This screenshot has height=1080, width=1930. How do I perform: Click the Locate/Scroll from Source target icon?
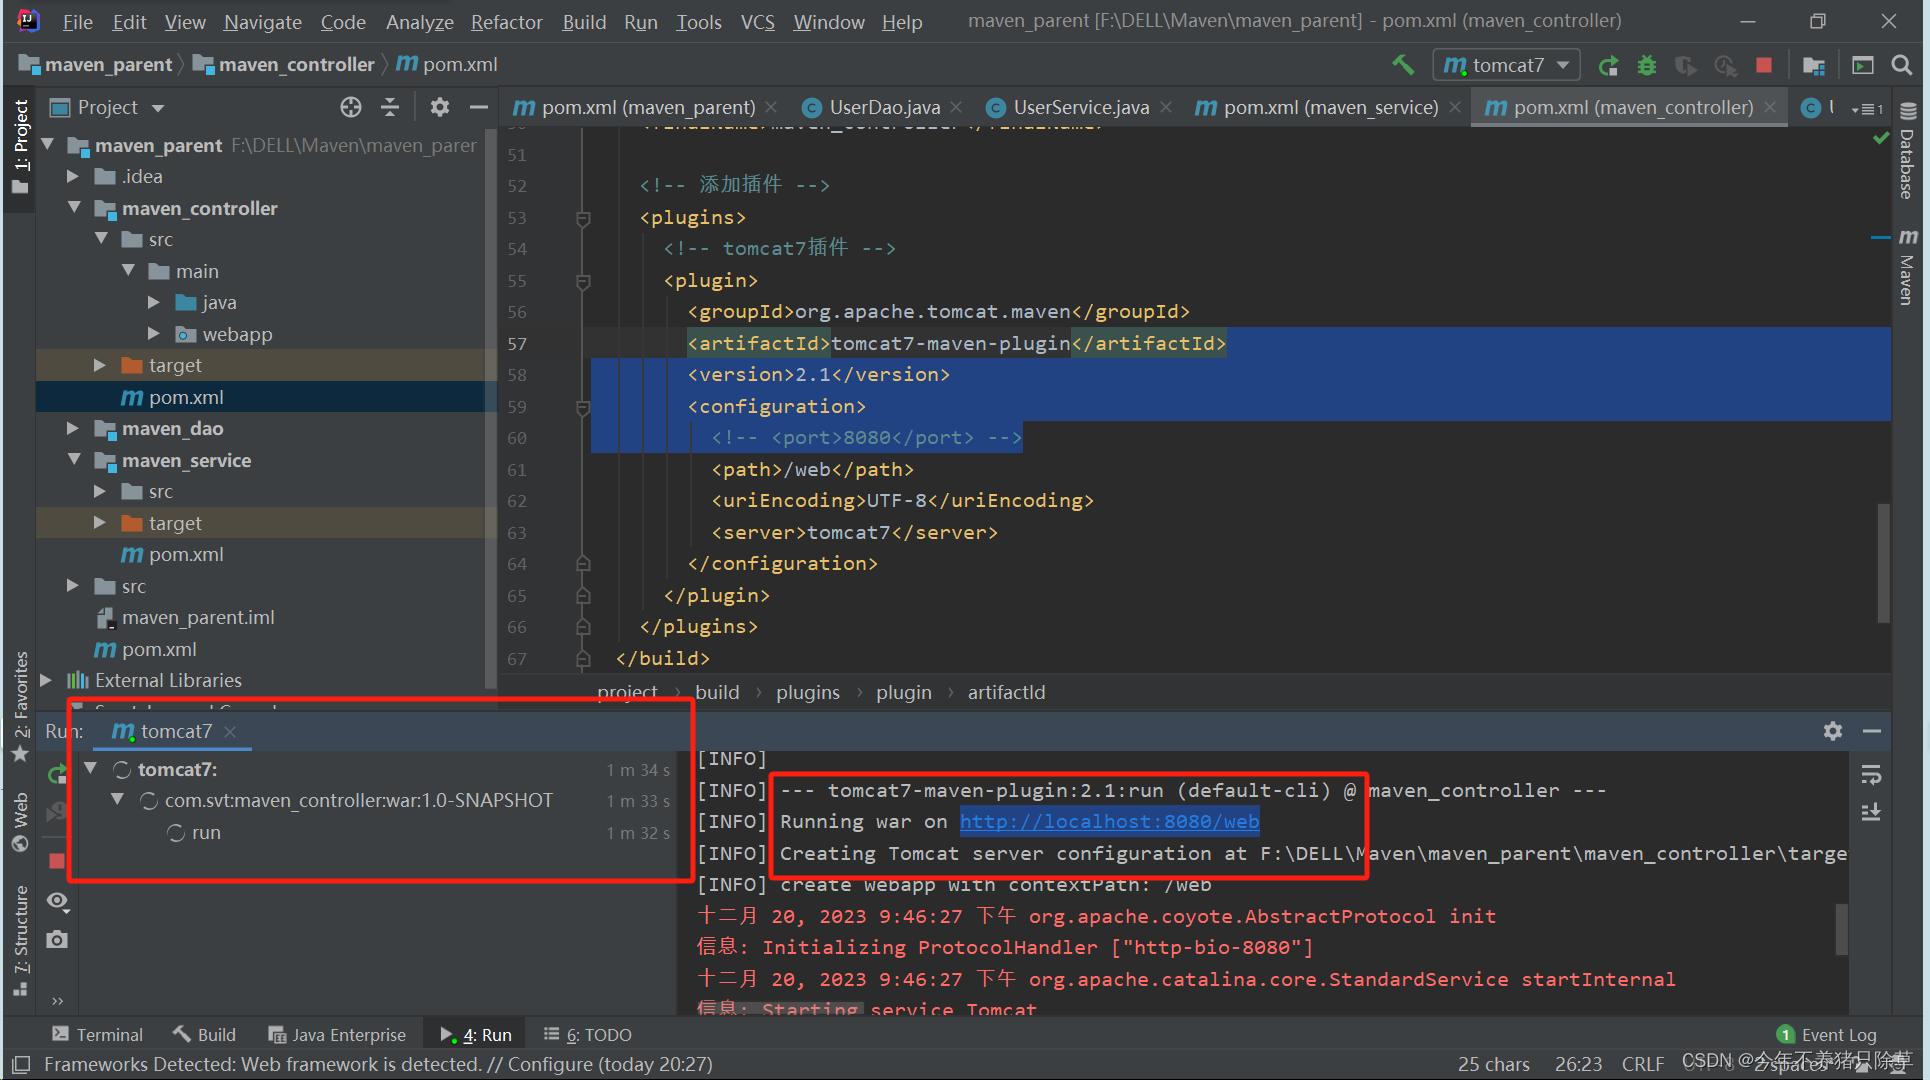click(350, 107)
